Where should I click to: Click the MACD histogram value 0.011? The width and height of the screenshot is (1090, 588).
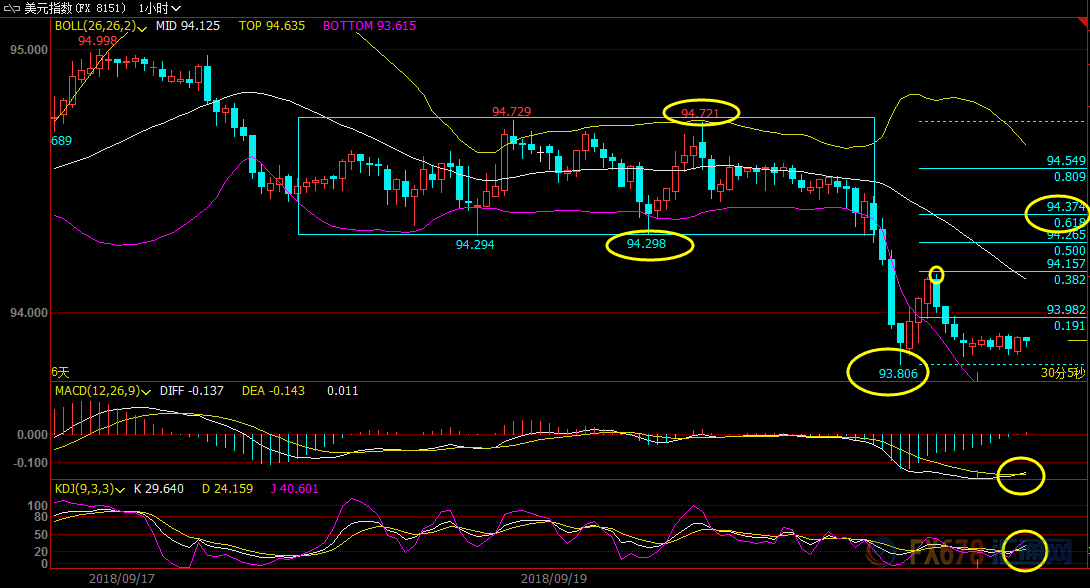343,391
